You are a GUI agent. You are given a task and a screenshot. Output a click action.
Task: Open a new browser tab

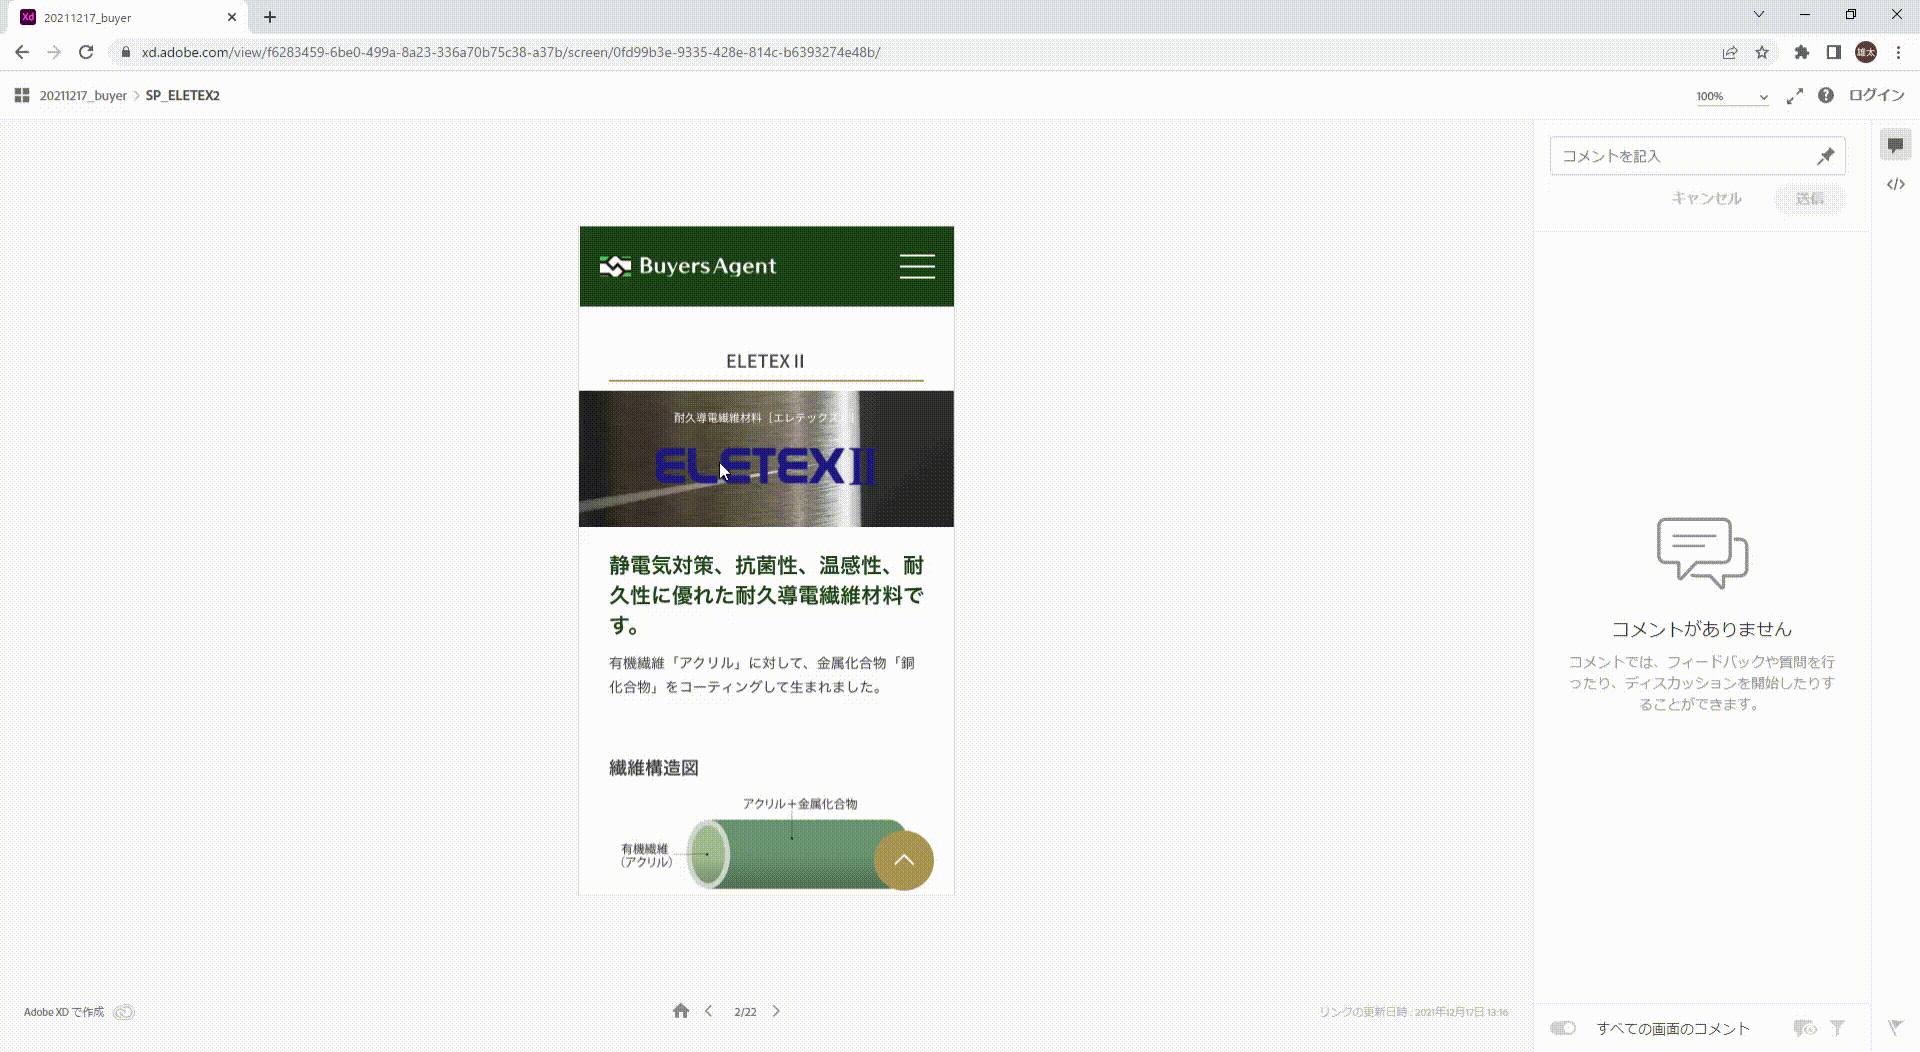pos(270,17)
